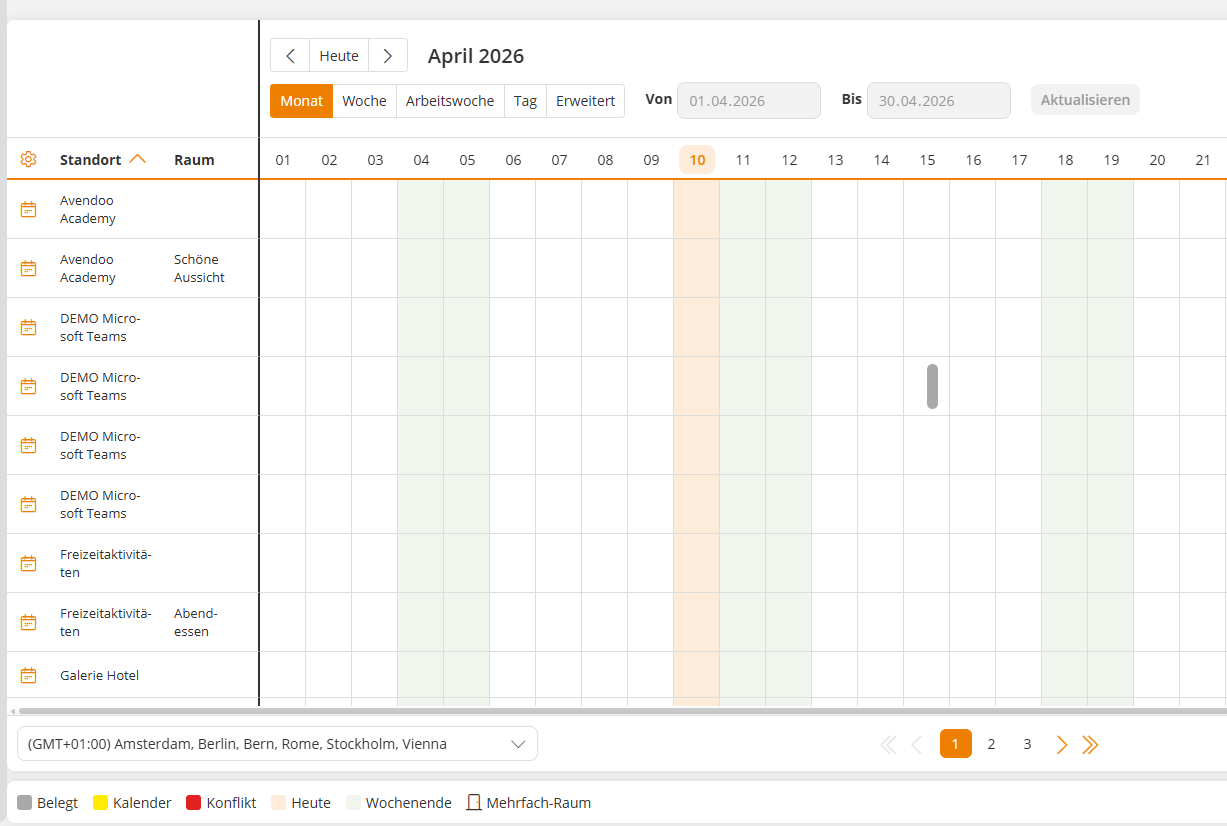The image size is (1227, 826).
Task: Click calendar icon for Abendessen room row
Action: click(28, 622)
